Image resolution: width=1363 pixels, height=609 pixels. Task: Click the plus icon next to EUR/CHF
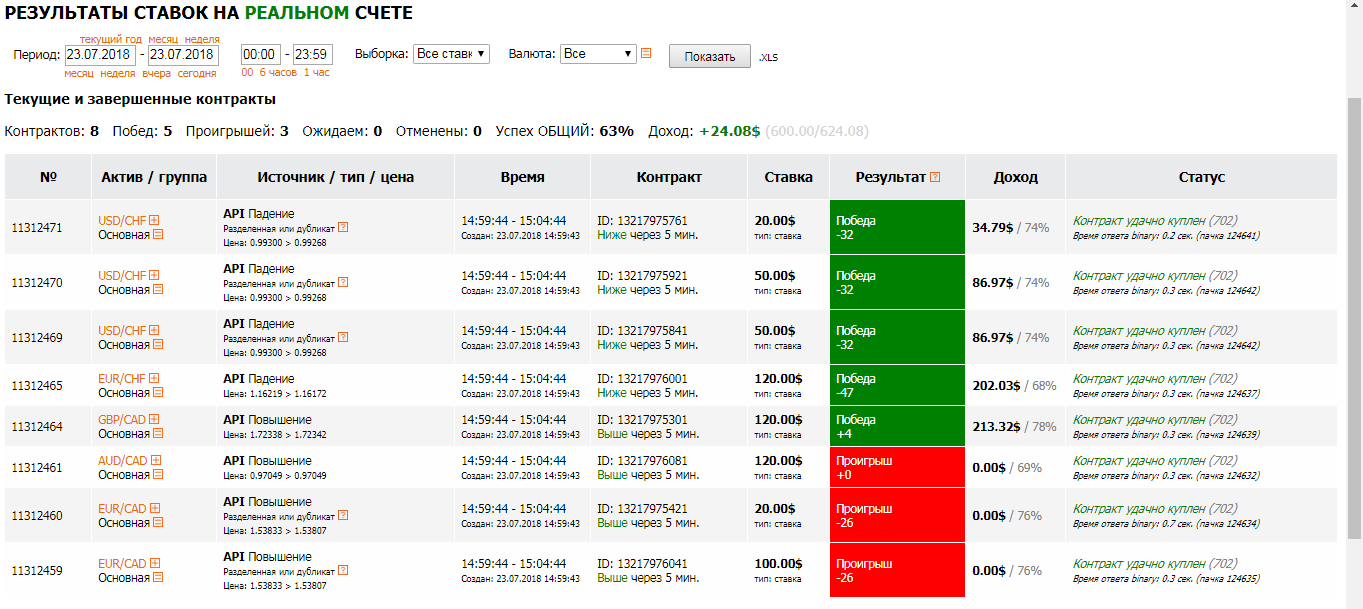coord(155,379)
